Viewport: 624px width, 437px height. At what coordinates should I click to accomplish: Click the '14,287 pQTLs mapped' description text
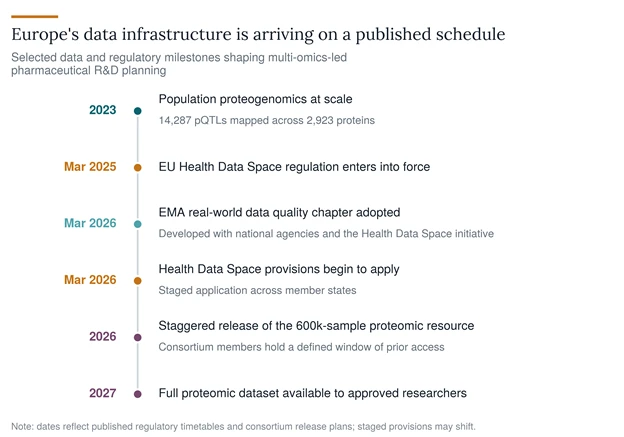(x=267, y=121)
